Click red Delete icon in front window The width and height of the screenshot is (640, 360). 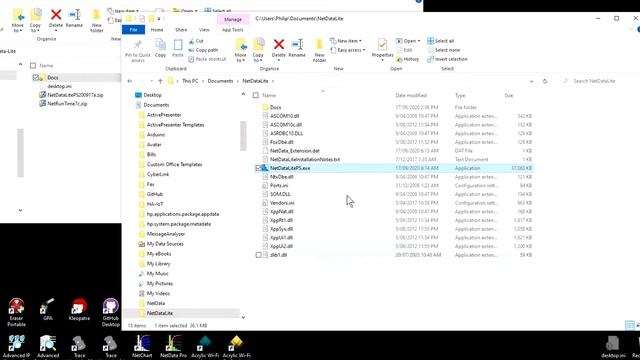coord(279,44)
